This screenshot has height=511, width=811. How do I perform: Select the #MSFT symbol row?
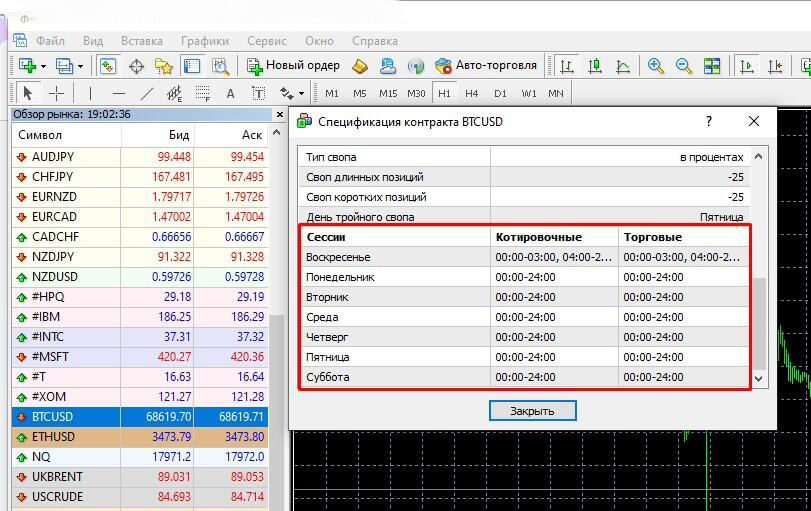coord(140,357)
